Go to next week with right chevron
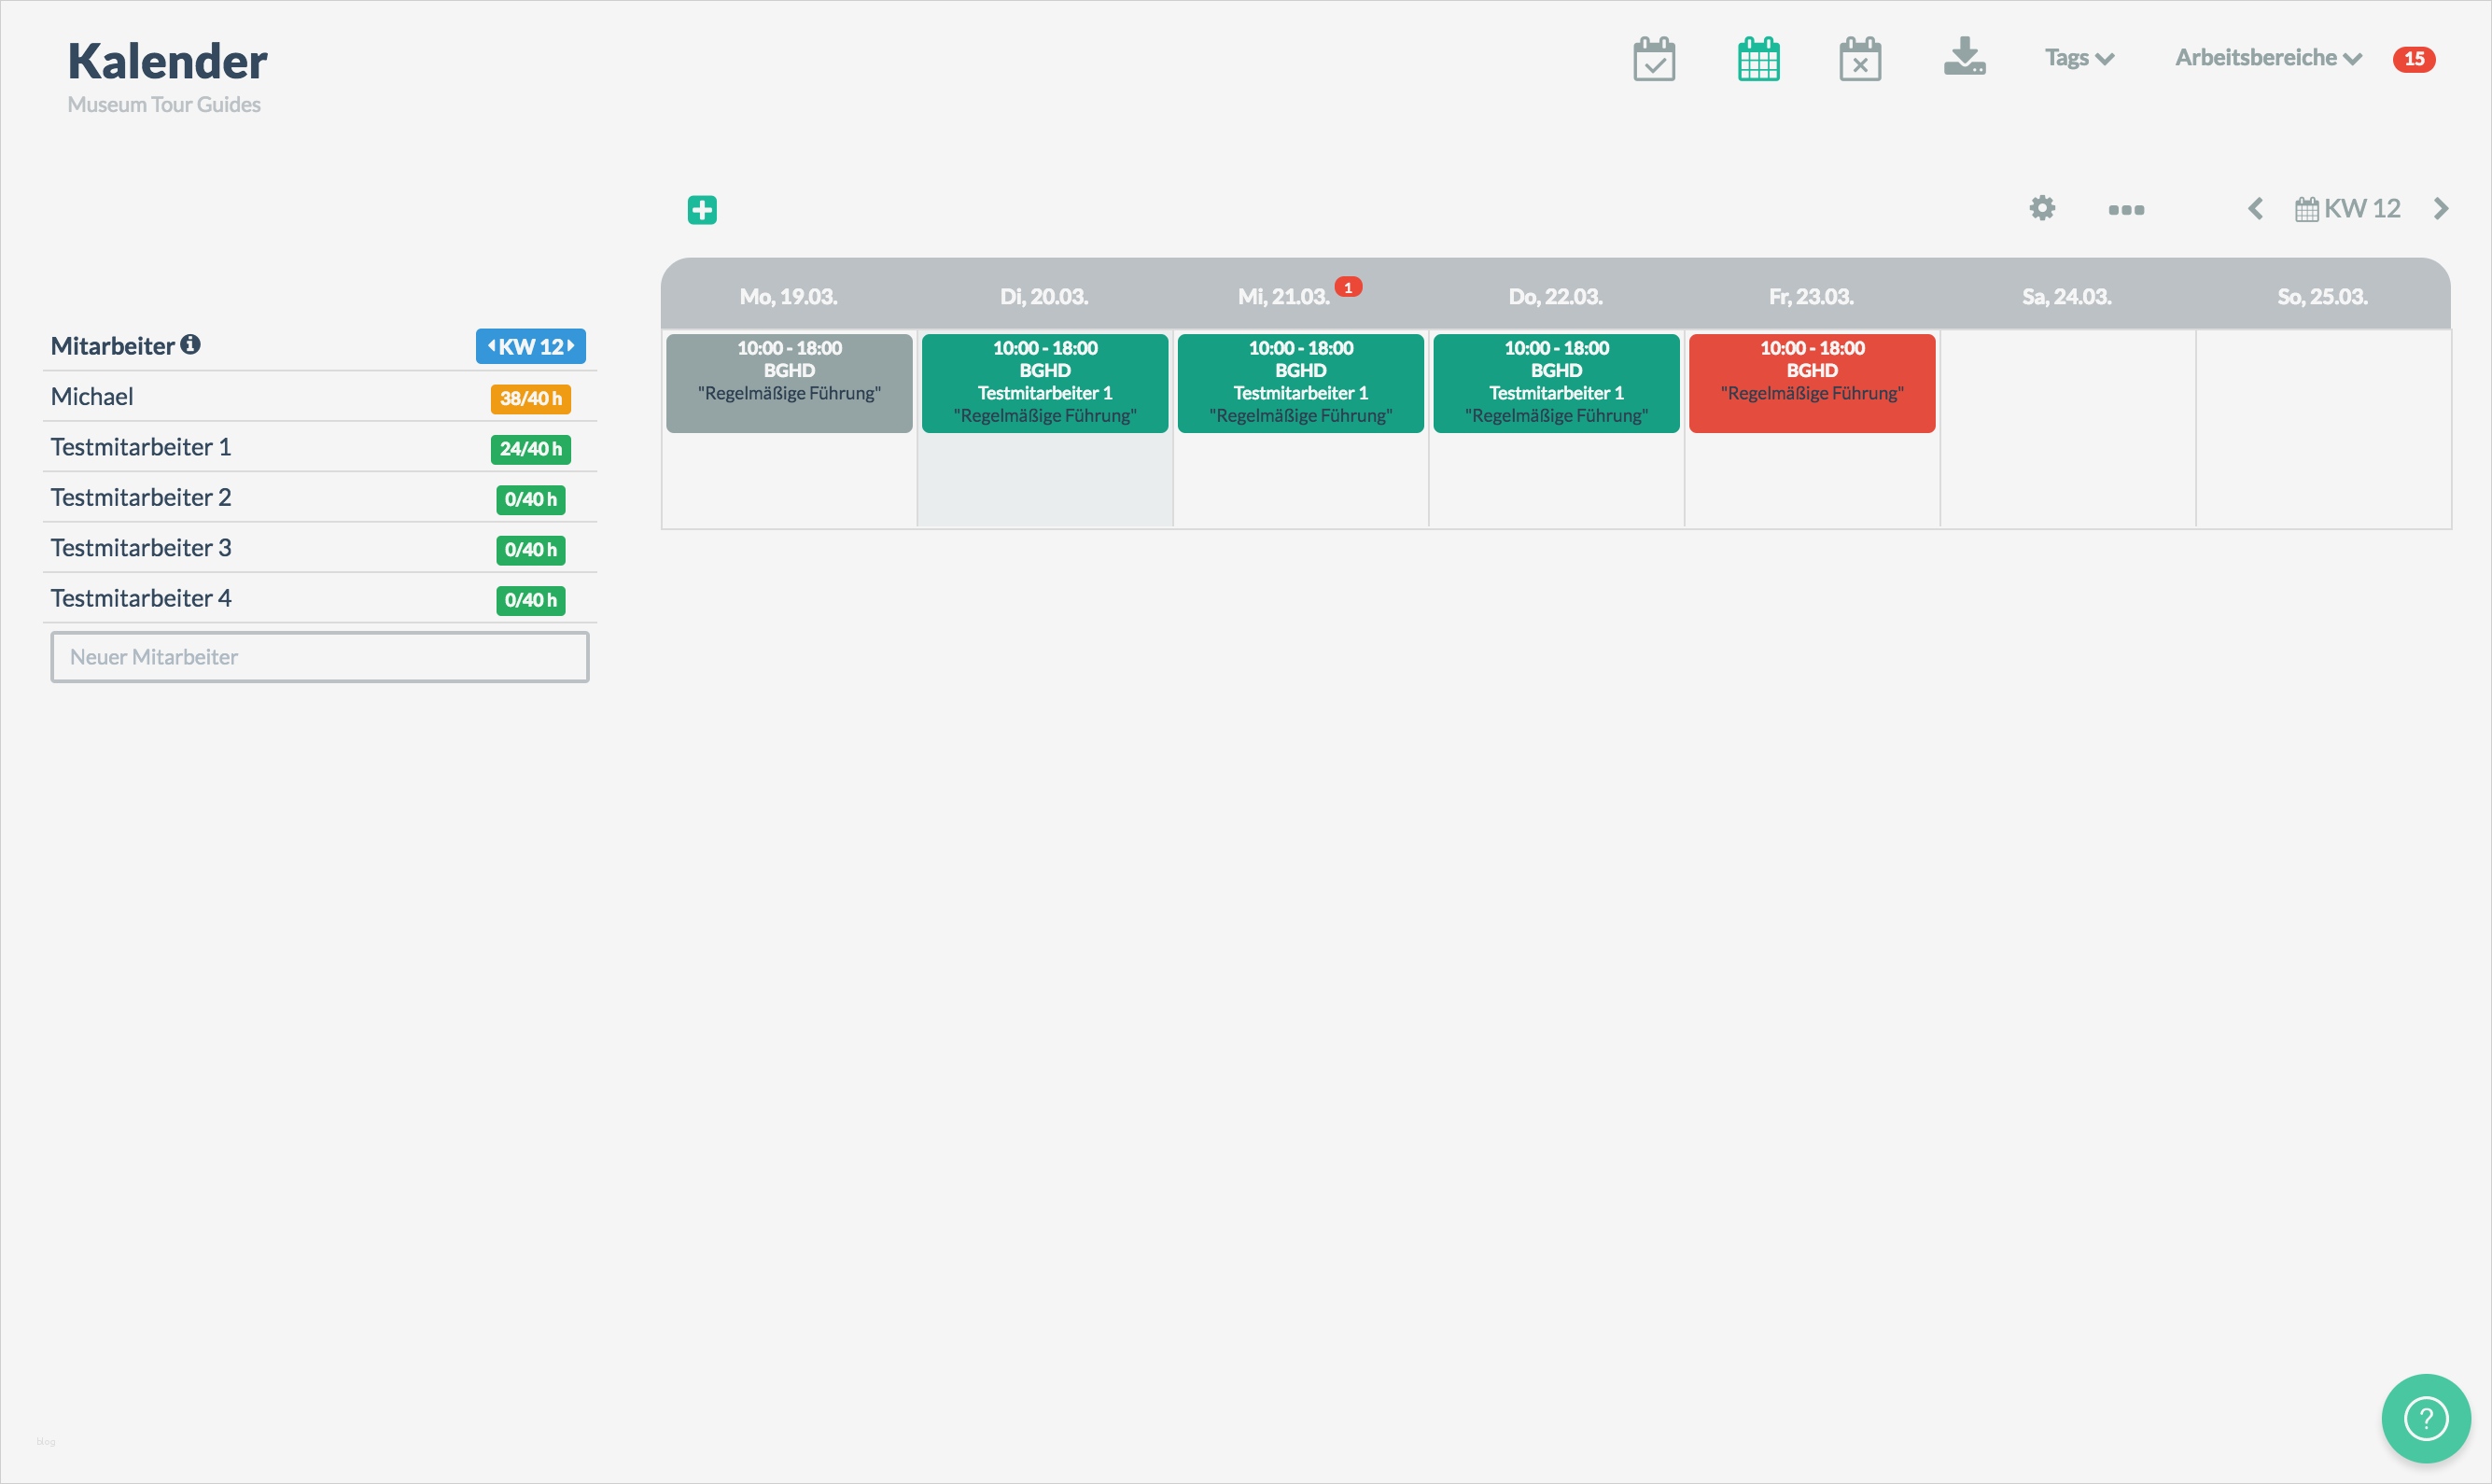 [x=2441, y=208]
